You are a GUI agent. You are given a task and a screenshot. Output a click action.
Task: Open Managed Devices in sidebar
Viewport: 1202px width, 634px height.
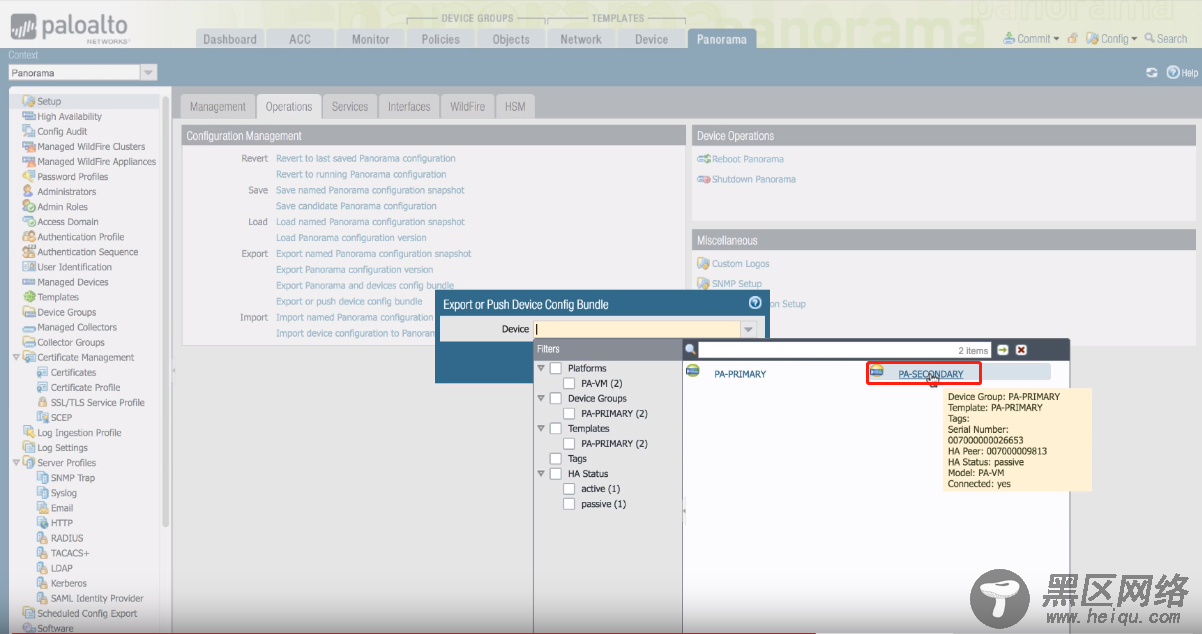(72, 282)
